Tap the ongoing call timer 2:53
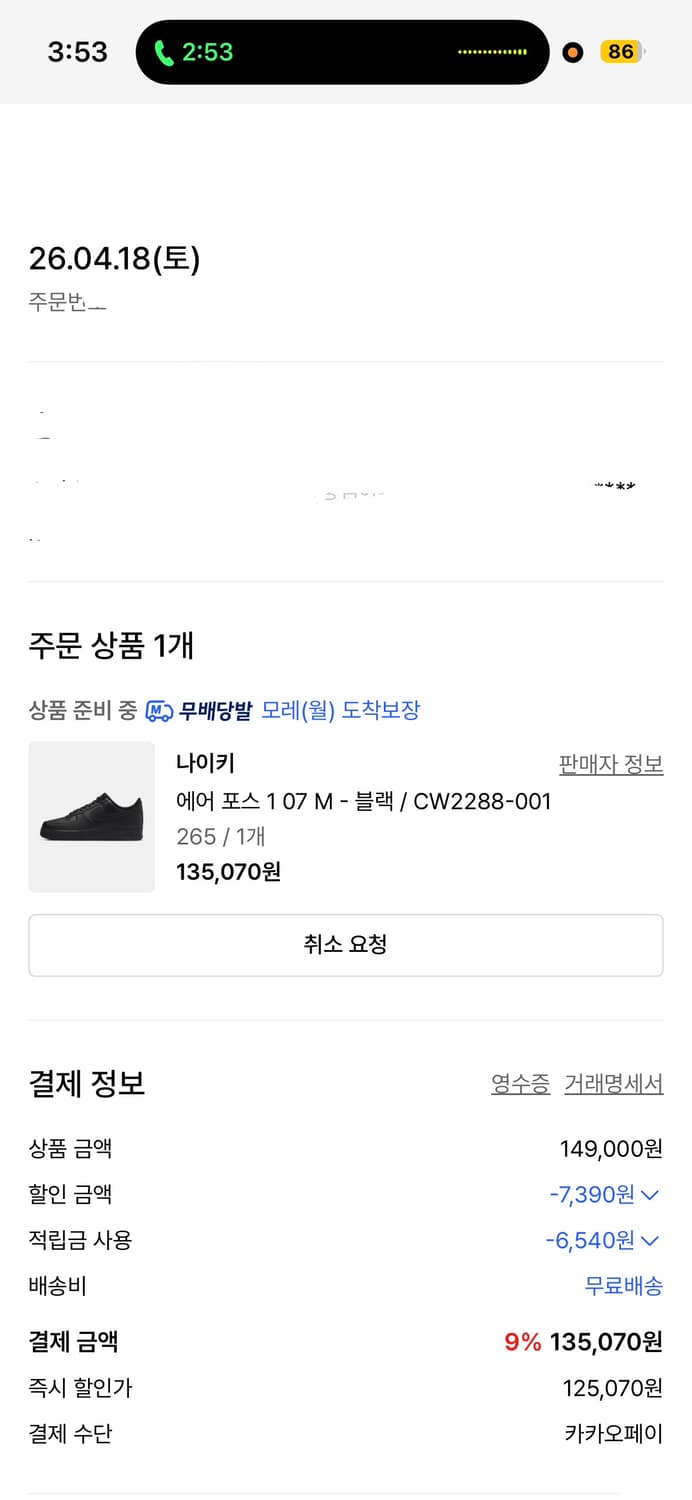This screenshot has height=1500, width=692. pyautogui.click(x=208, y=52)
